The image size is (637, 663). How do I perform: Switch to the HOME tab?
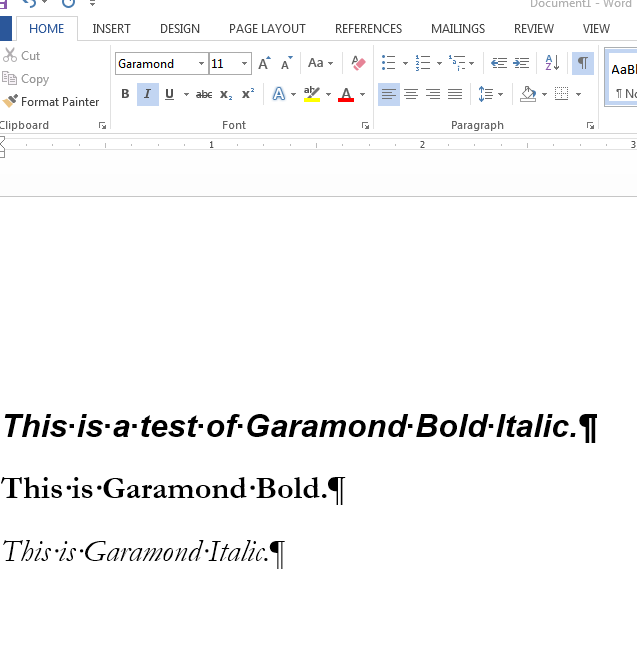coord(46,29)
